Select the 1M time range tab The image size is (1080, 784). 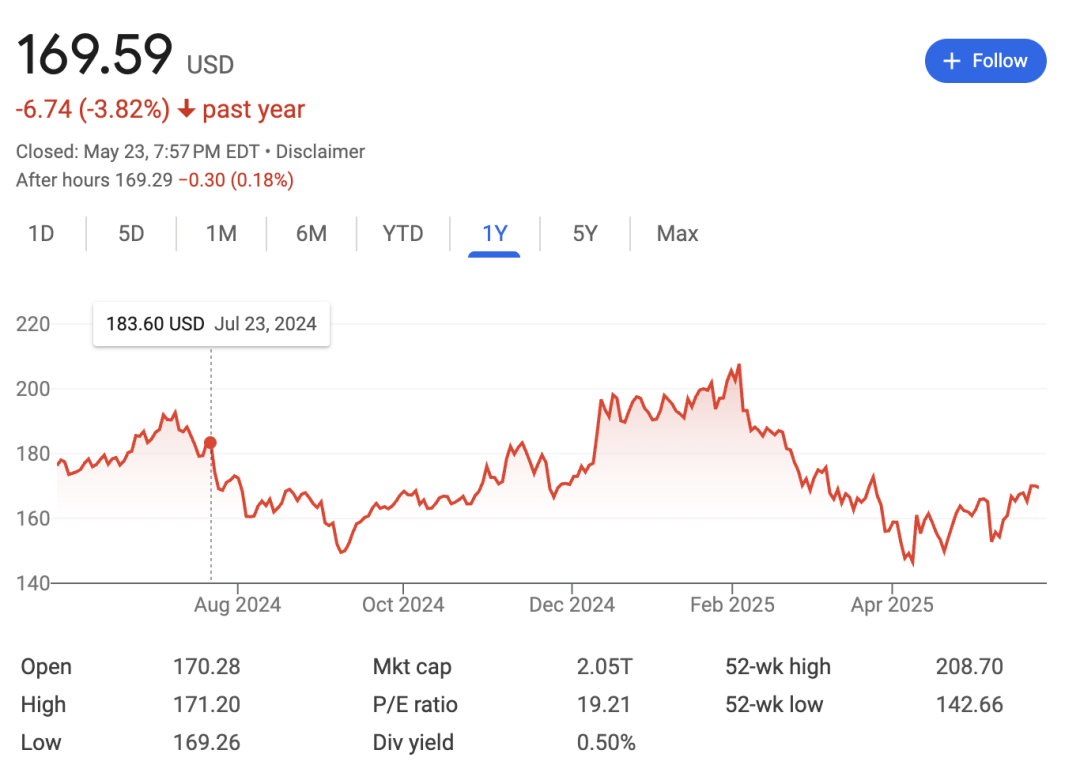(x=221, y=234)
